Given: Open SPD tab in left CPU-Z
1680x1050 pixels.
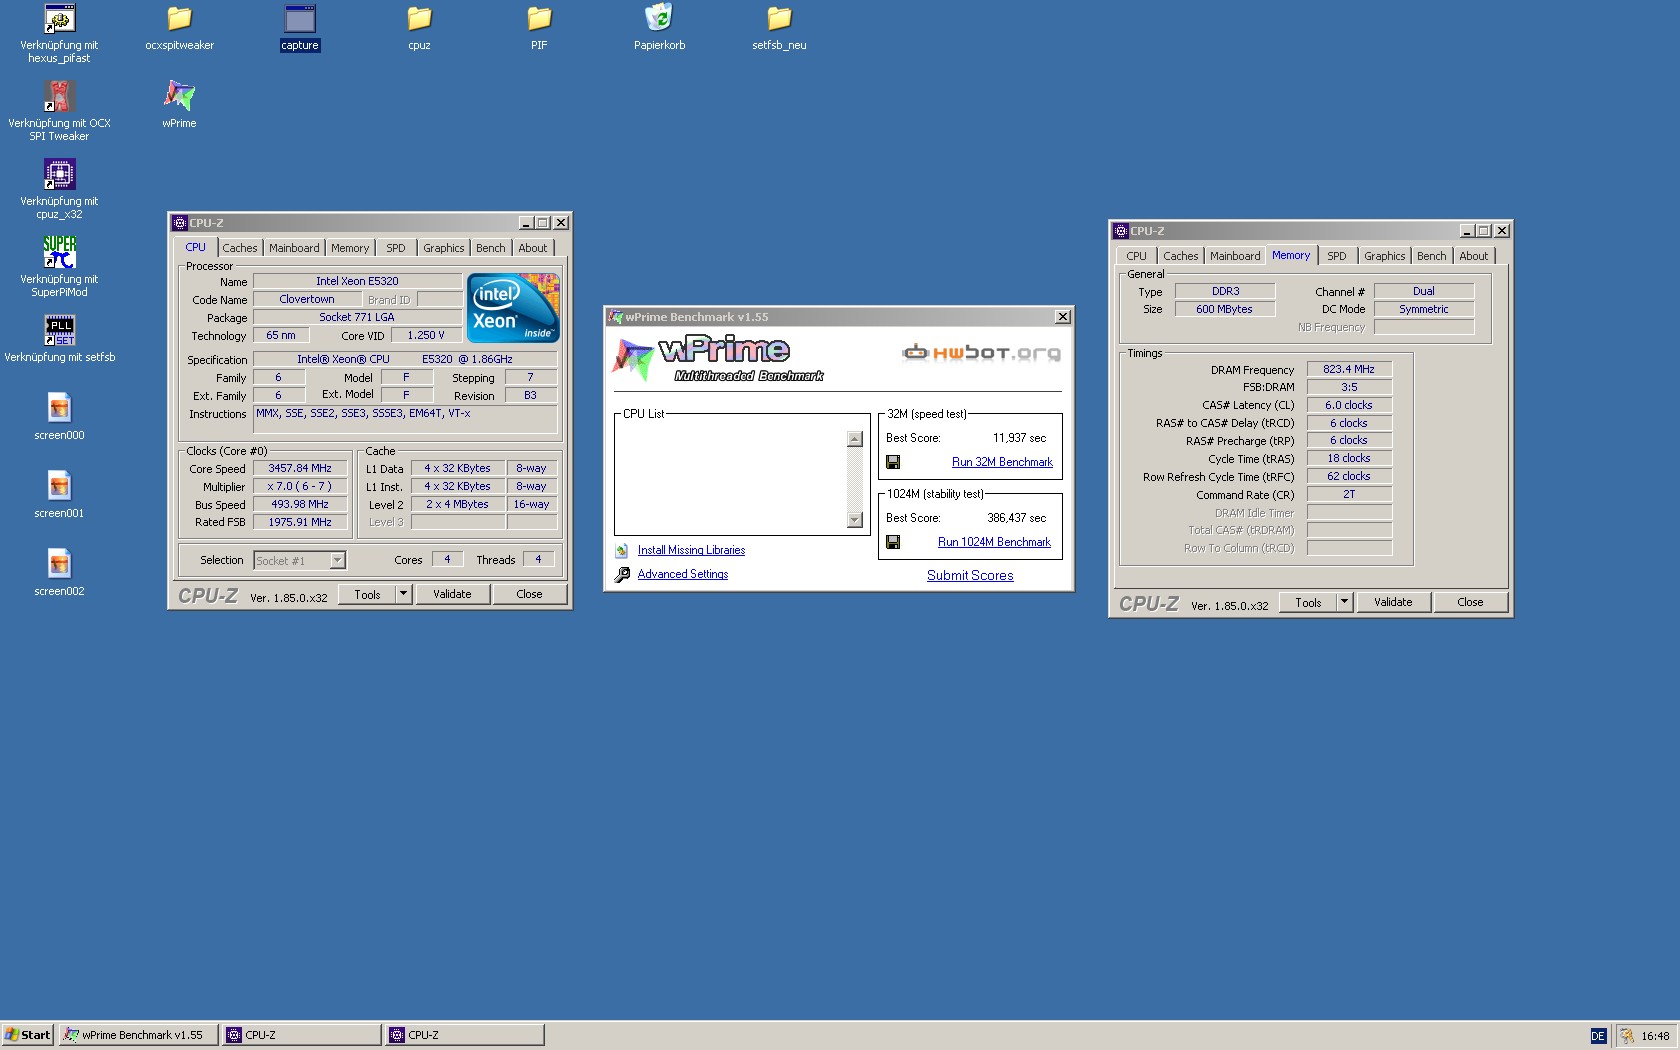Looking at the screenshot, I should (x=396, y=248).
